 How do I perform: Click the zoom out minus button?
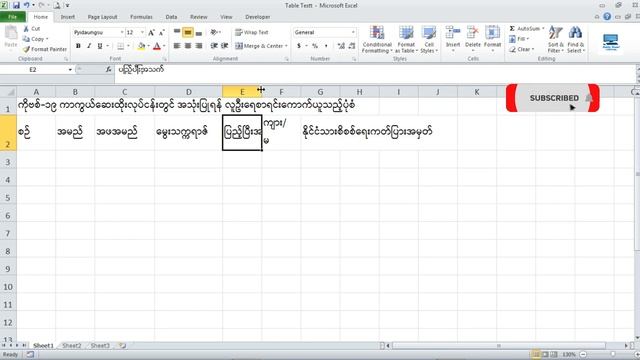pos(583,354)
